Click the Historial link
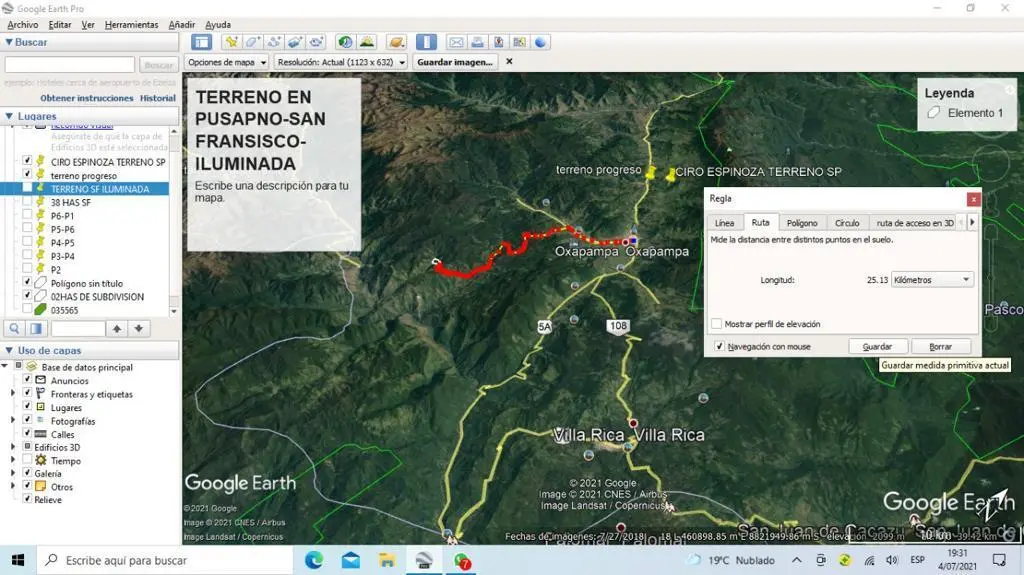Image resolution: width=1024 pixels, height=575 pixels. [x=157, y=98]
